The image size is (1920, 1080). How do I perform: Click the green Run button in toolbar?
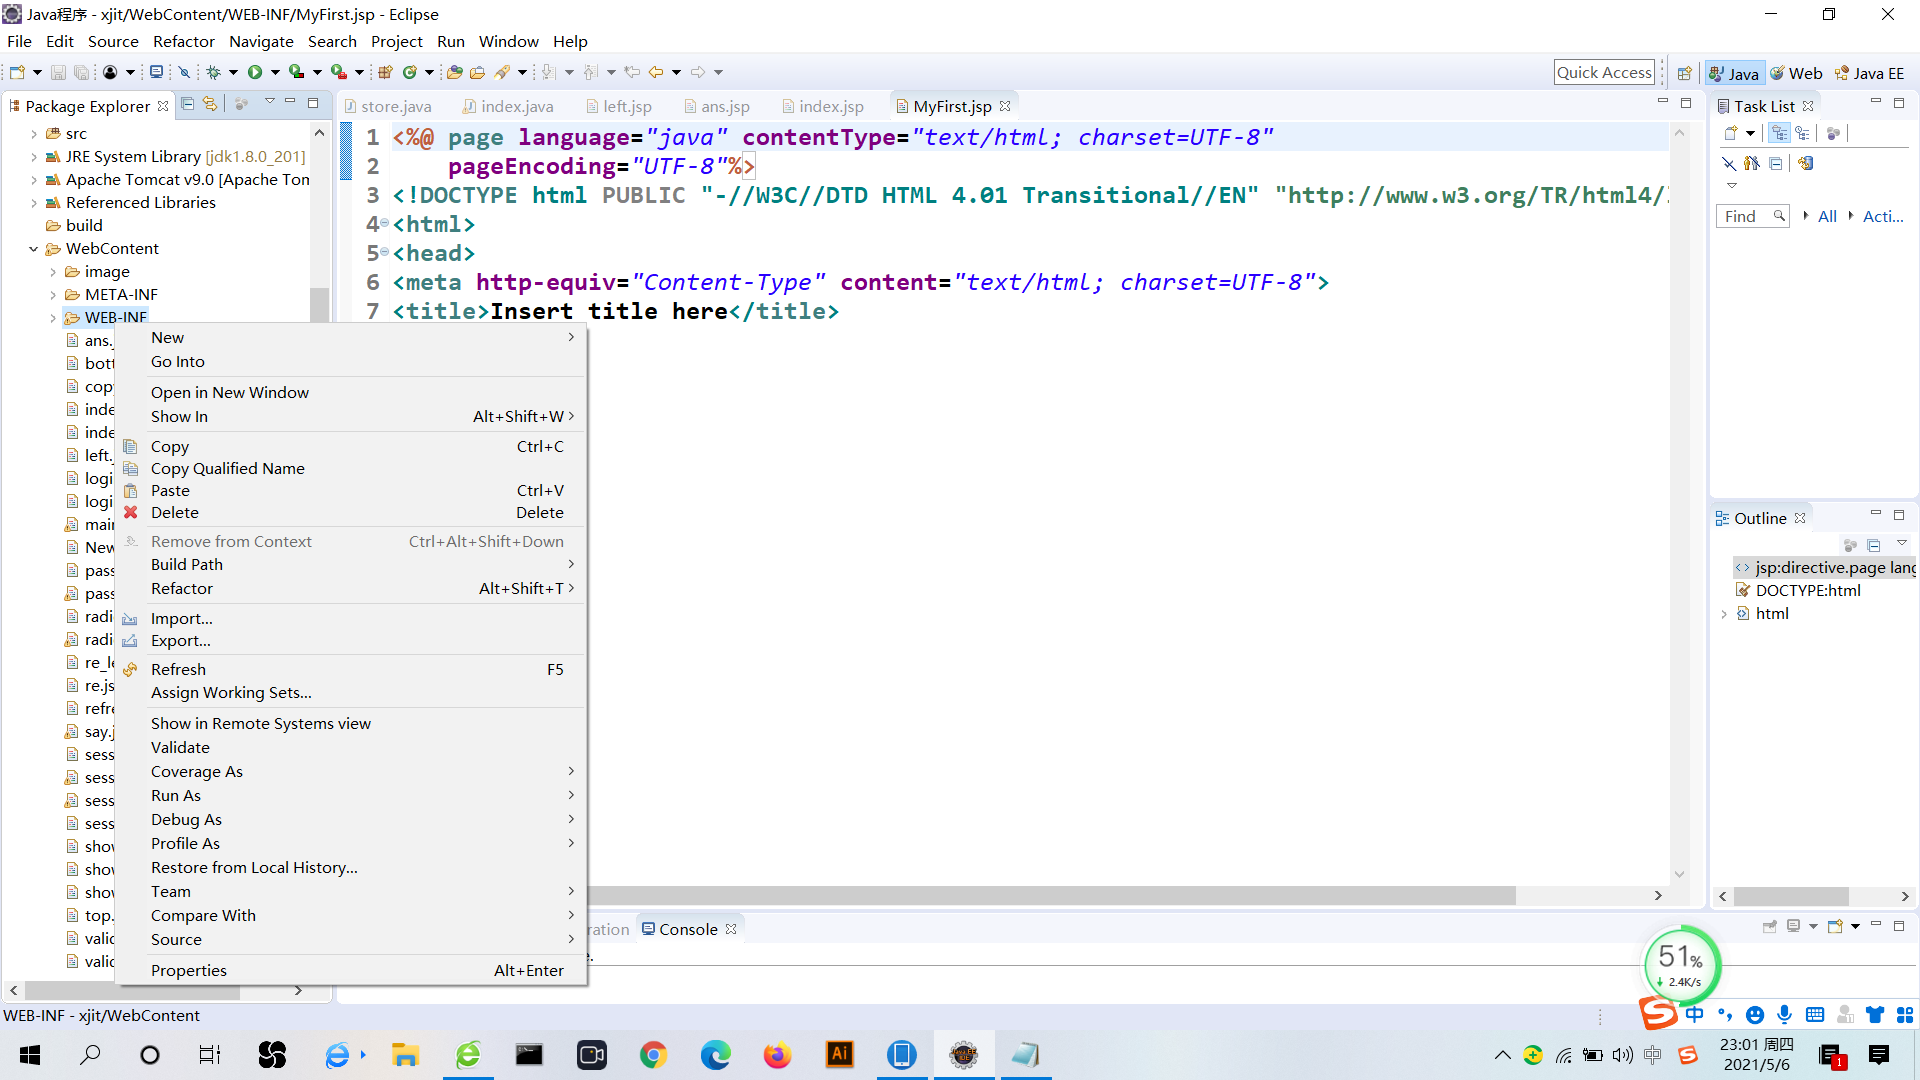coord(255,72)
